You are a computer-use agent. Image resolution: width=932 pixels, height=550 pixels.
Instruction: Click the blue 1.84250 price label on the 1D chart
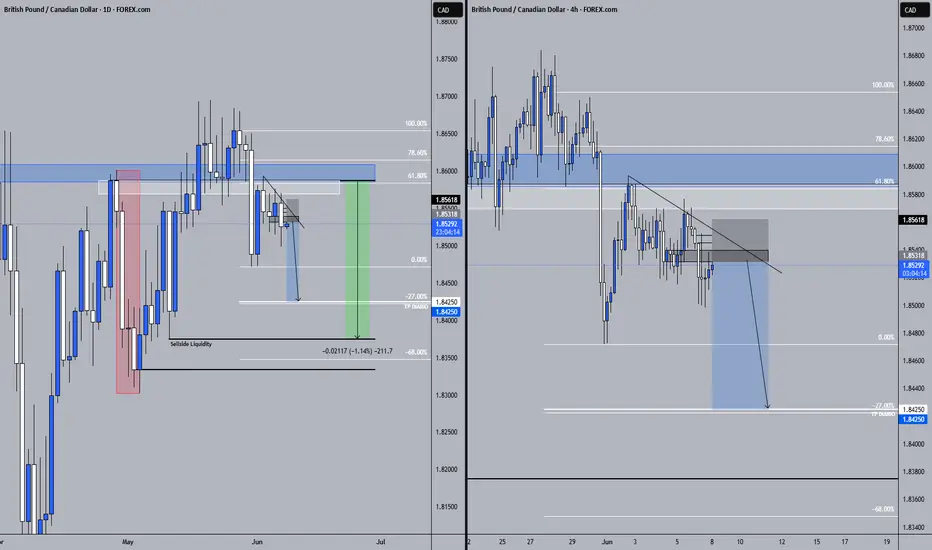[x=447, y=312]
